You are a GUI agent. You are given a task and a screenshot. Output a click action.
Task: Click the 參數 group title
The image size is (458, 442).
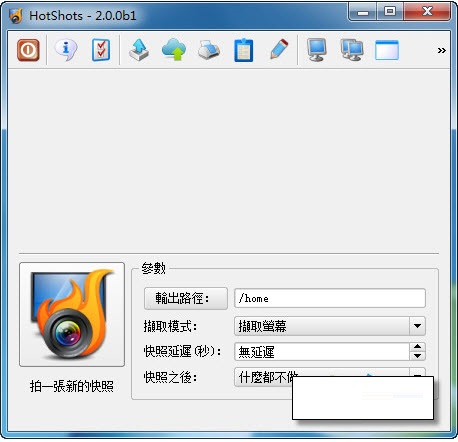pos(153,268)
